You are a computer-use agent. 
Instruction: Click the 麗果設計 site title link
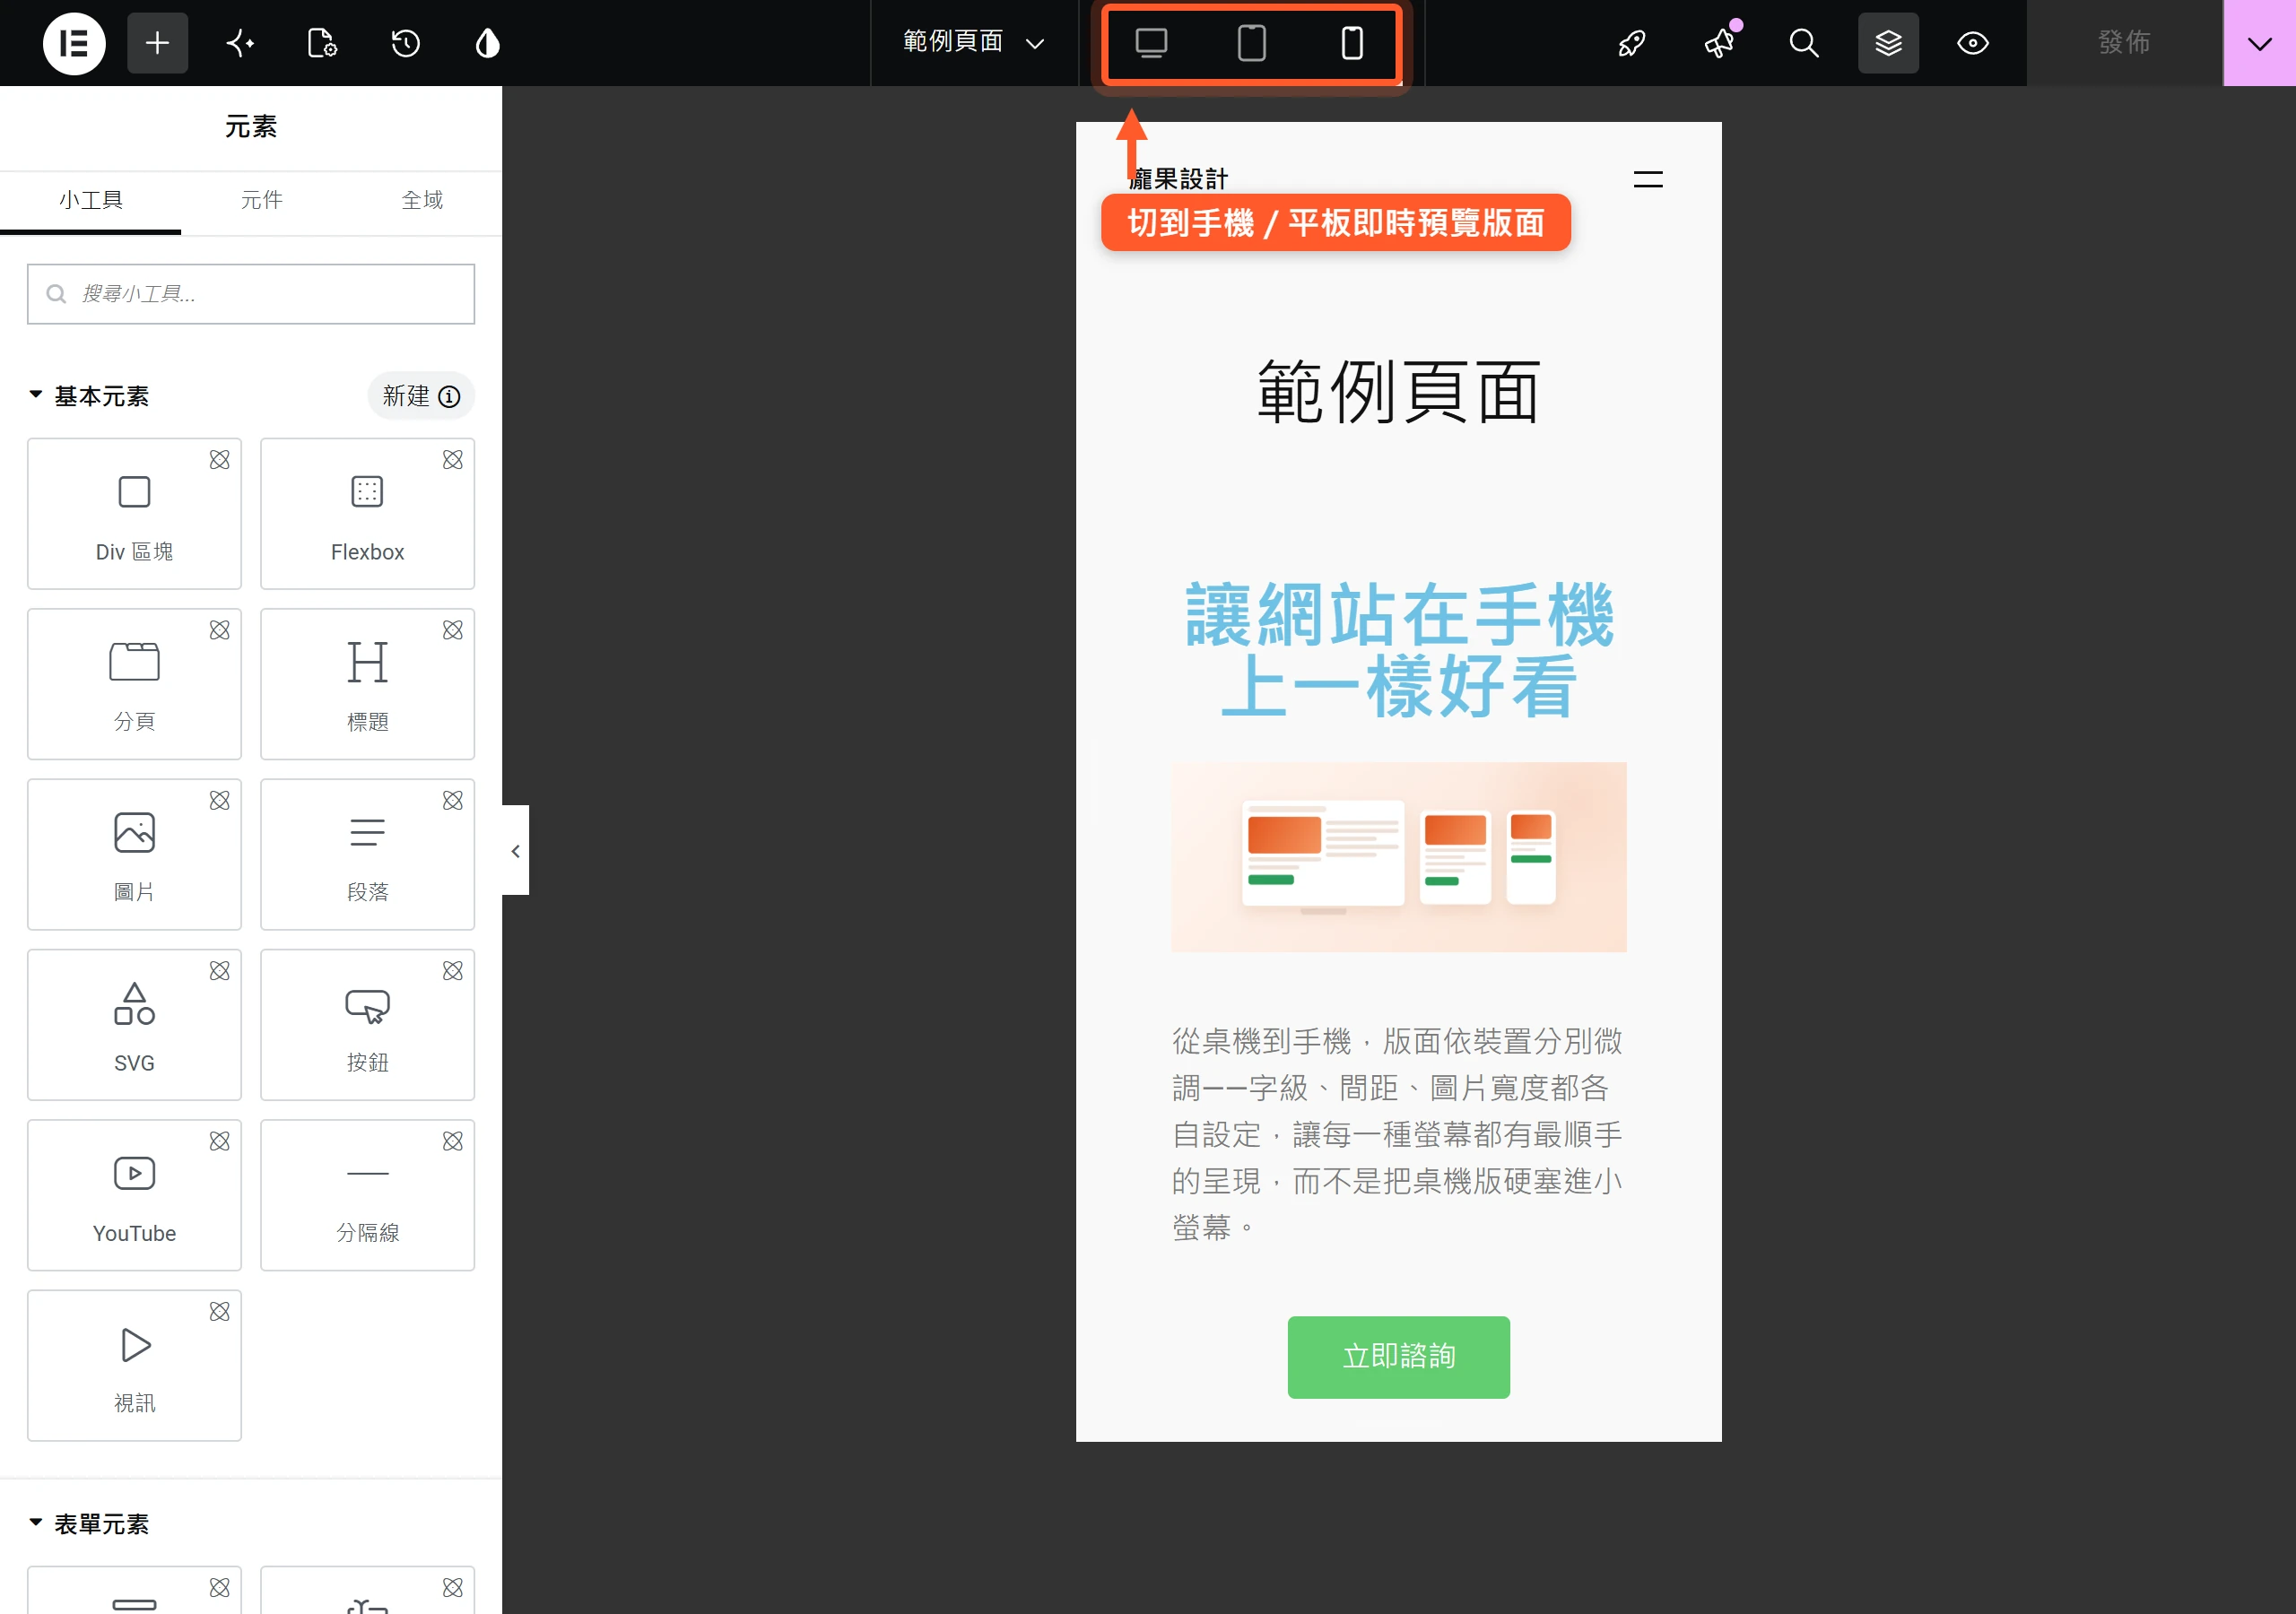(x=1178, y=179)
